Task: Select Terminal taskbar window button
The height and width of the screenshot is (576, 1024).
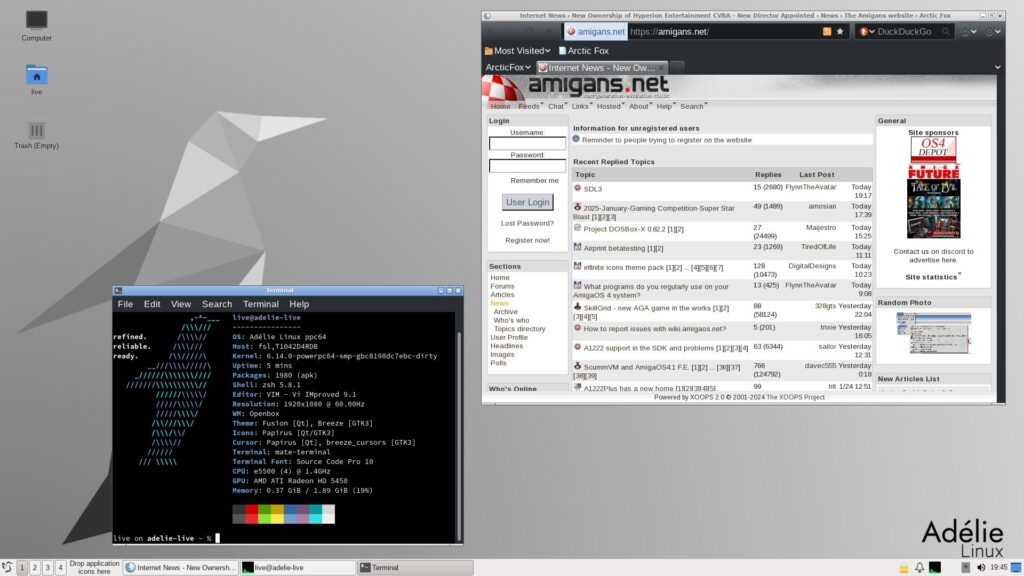Action: pos(415,568)
